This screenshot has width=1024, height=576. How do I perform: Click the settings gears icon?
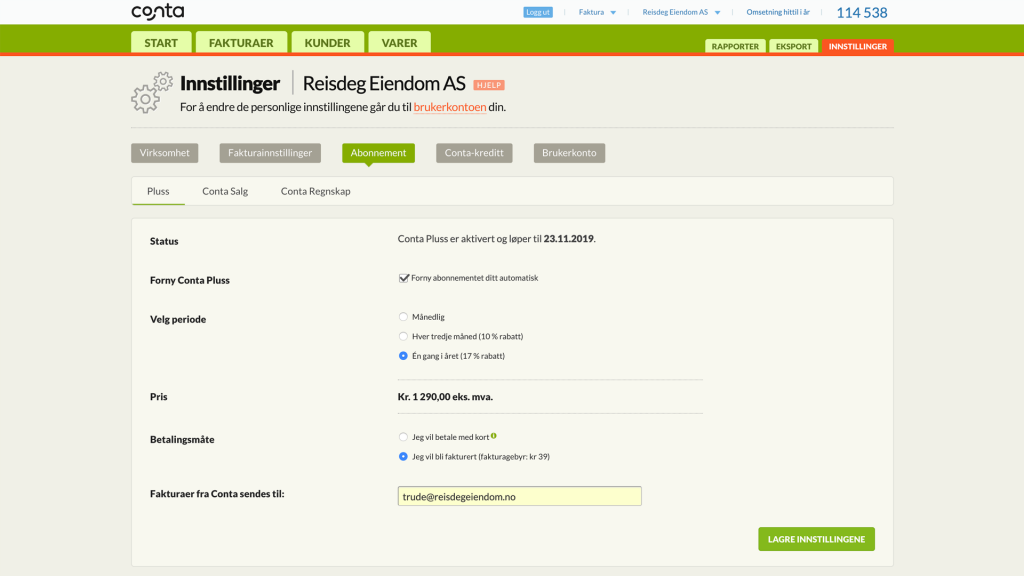click(152, 93)
